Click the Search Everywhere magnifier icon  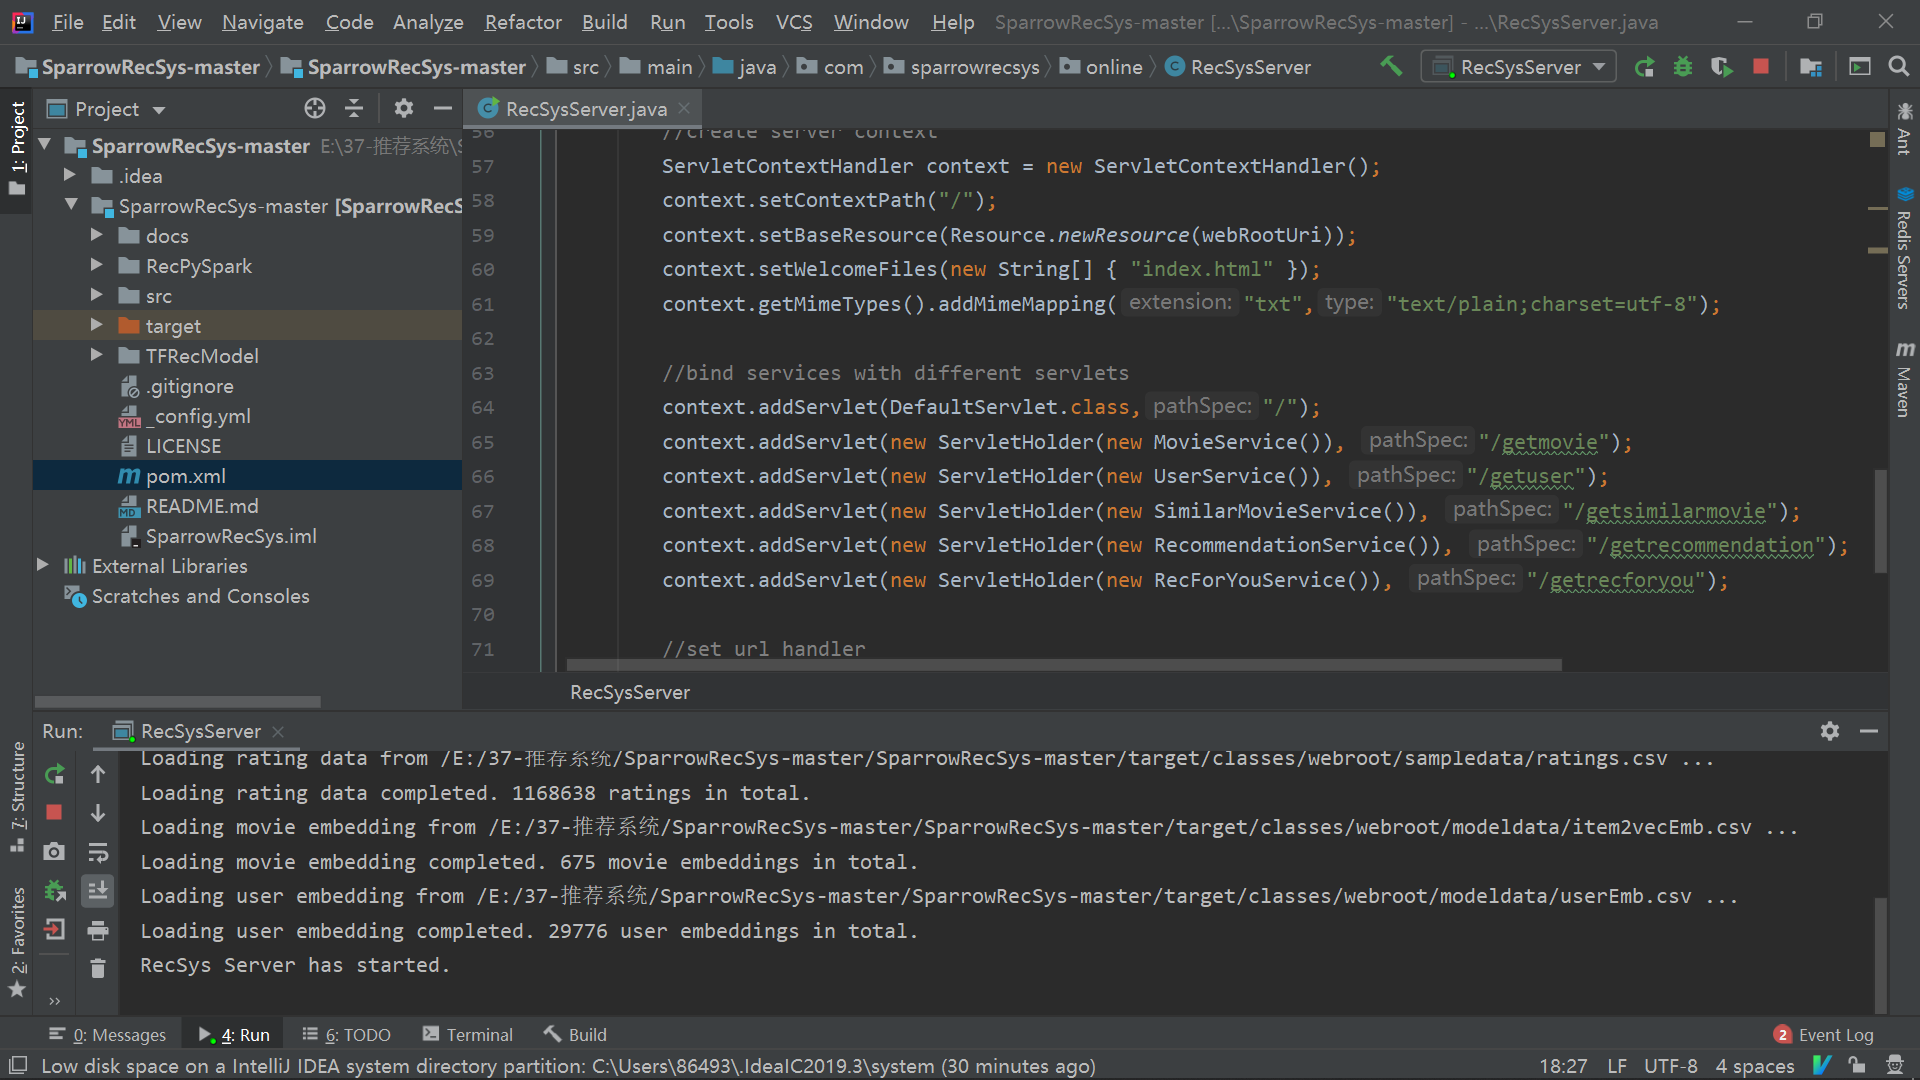1898,67
